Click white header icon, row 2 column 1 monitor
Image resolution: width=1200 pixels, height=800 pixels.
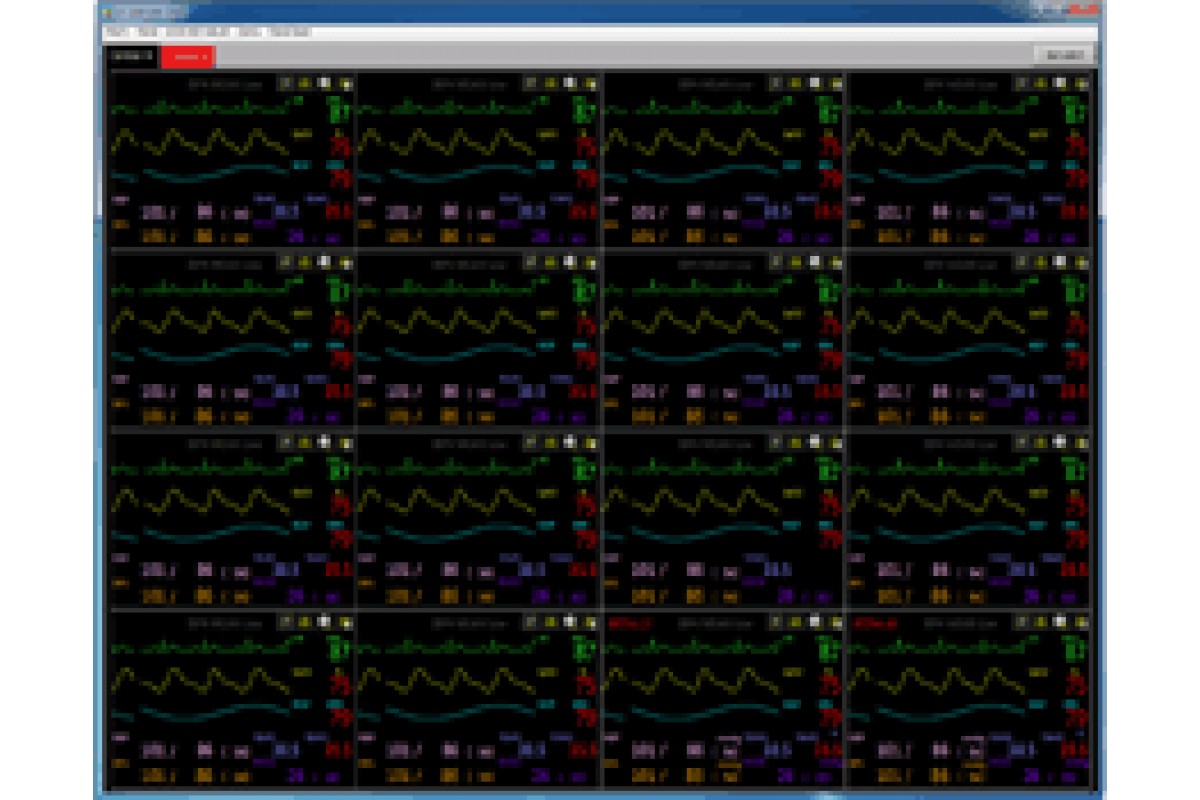point(324,263)
